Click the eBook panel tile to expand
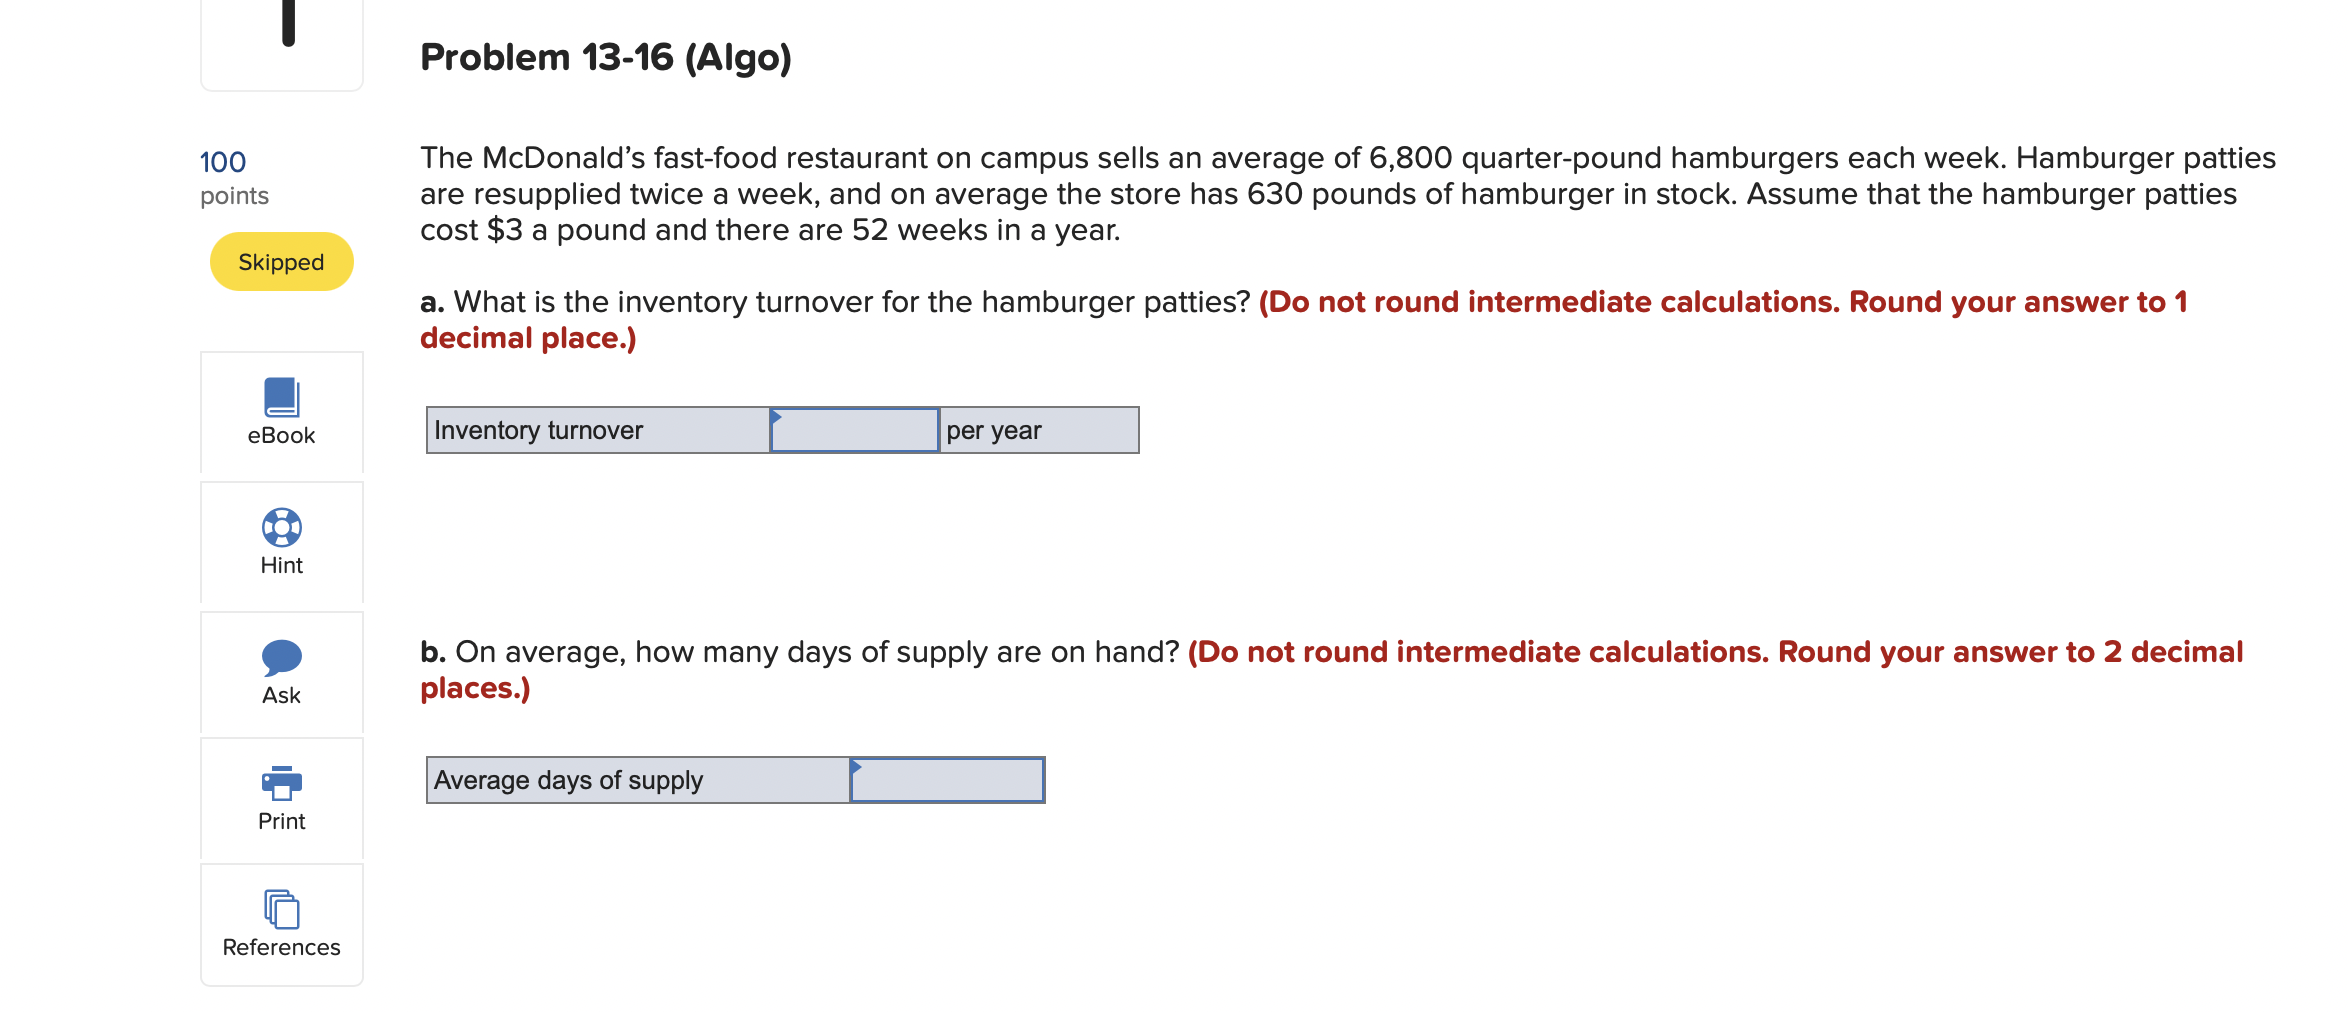 tap(281, 413)
